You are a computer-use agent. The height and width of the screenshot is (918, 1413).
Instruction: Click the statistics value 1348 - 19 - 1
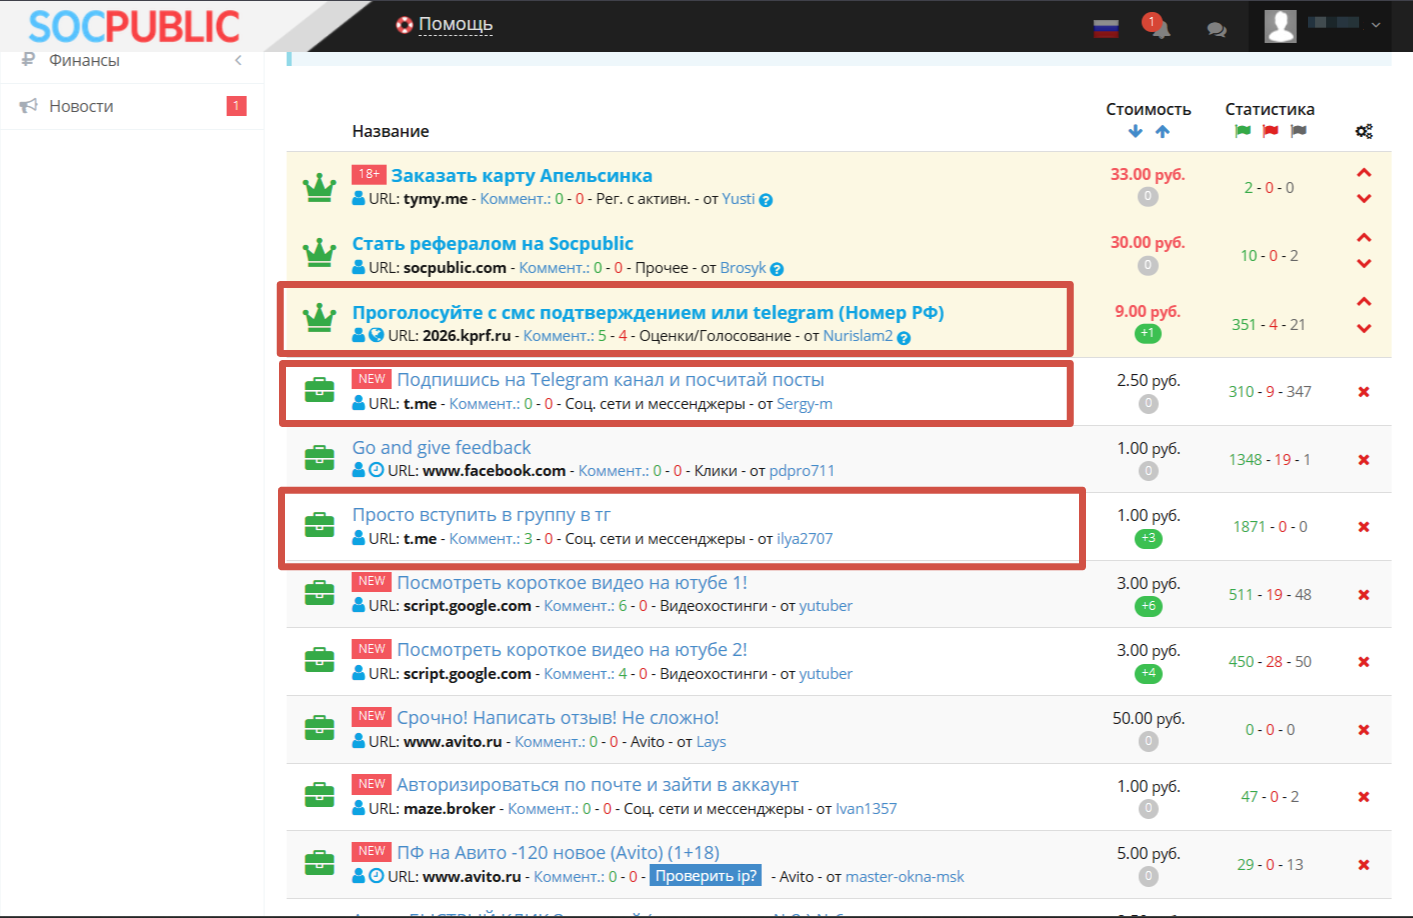pos(1270,460)
